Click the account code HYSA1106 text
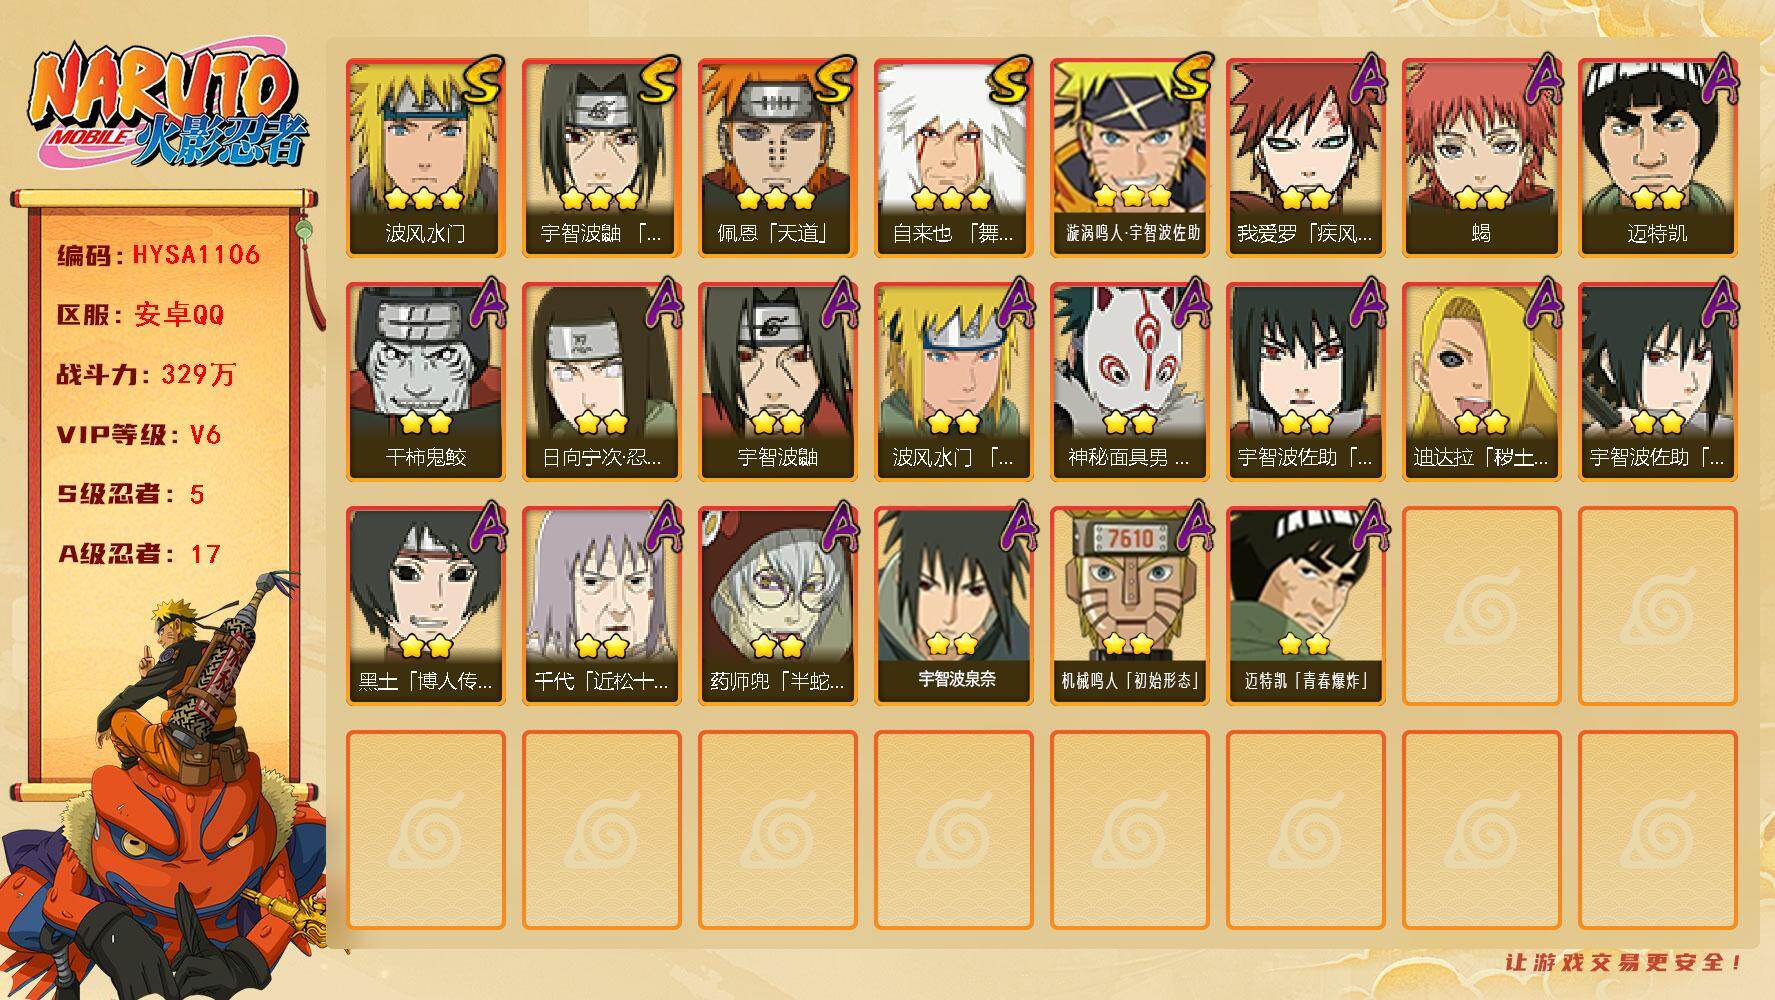1775x1000 pixels. pos(197,254)
